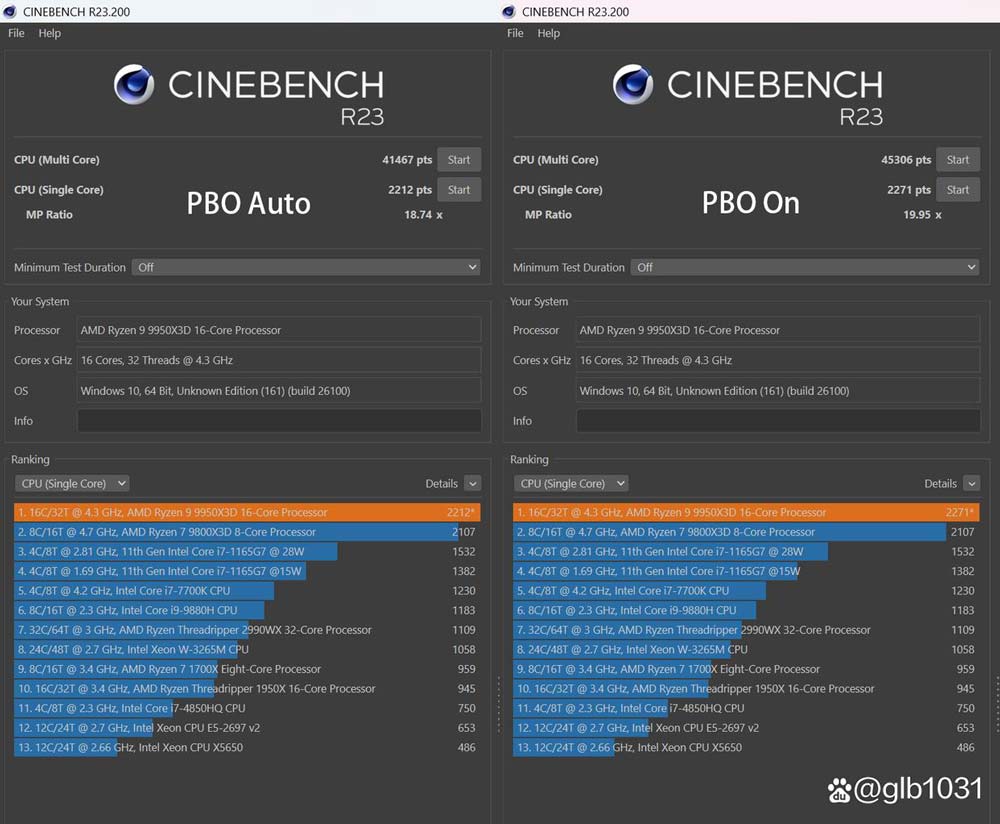Select i7-1165G7 @15W row in PBO On window
The height and width of the screenshot is (824, 1000).
[x=746, y=571]
